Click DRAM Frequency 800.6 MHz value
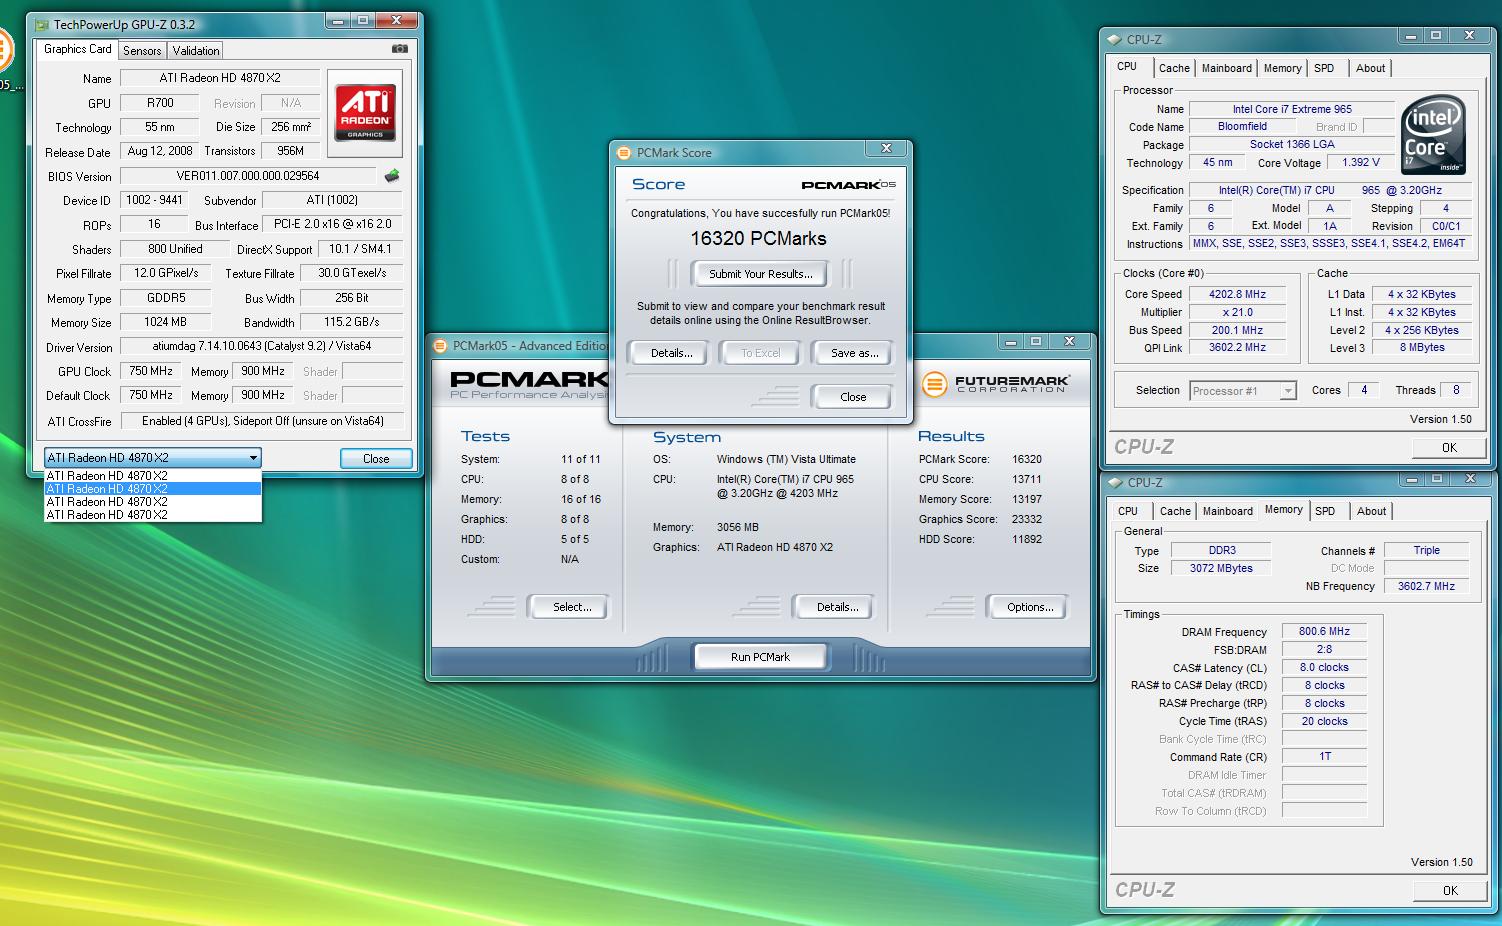The height and width of the screenshot is (926, 1502). (x=1324, y=632)
